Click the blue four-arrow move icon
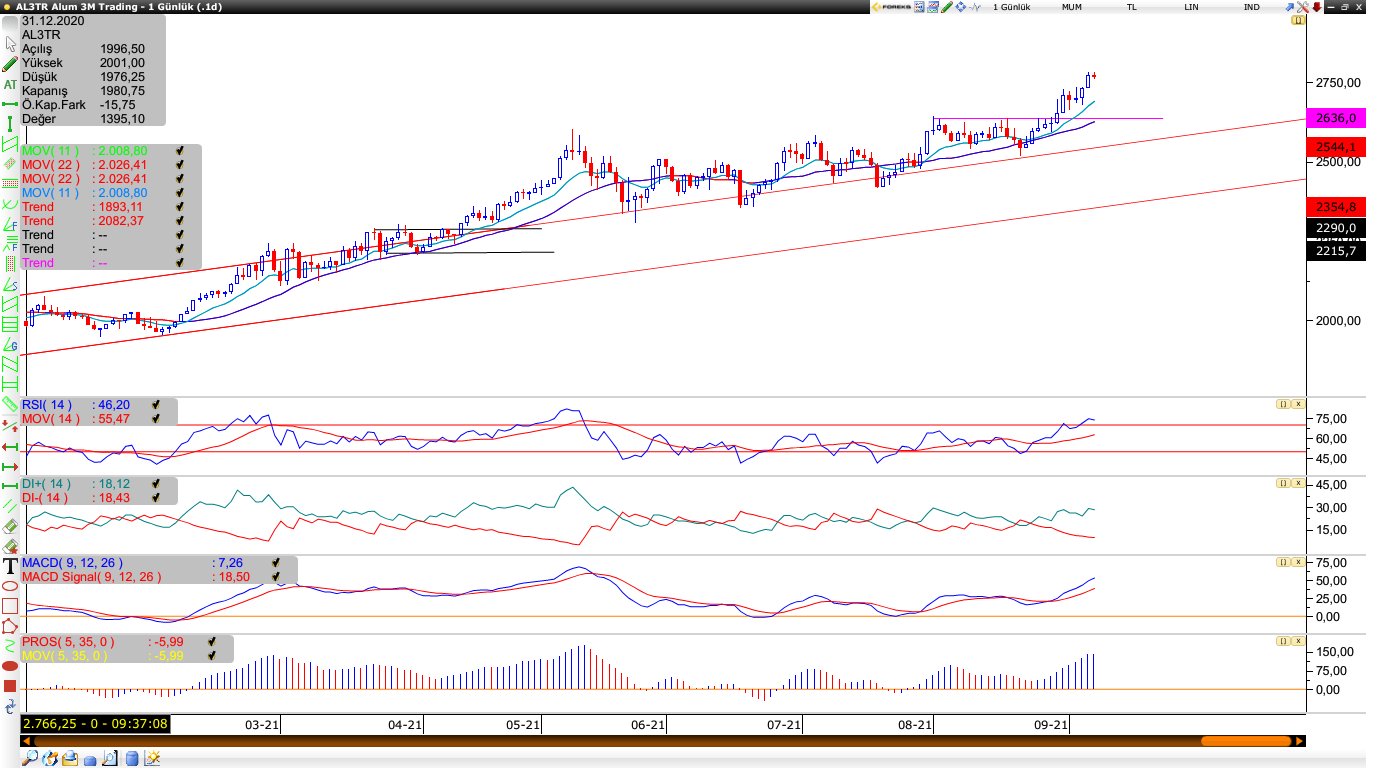The height and width of the screenshot is (768, 1380). (x=961, y=7)
